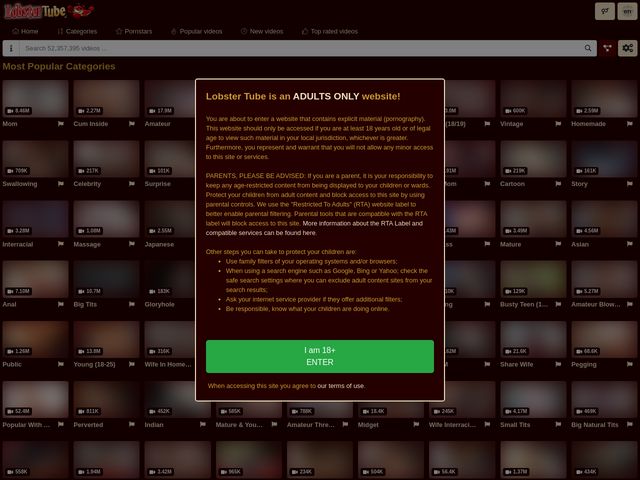Open the Story category label
This screenshot has height=480, width=640.
(579, 184)
